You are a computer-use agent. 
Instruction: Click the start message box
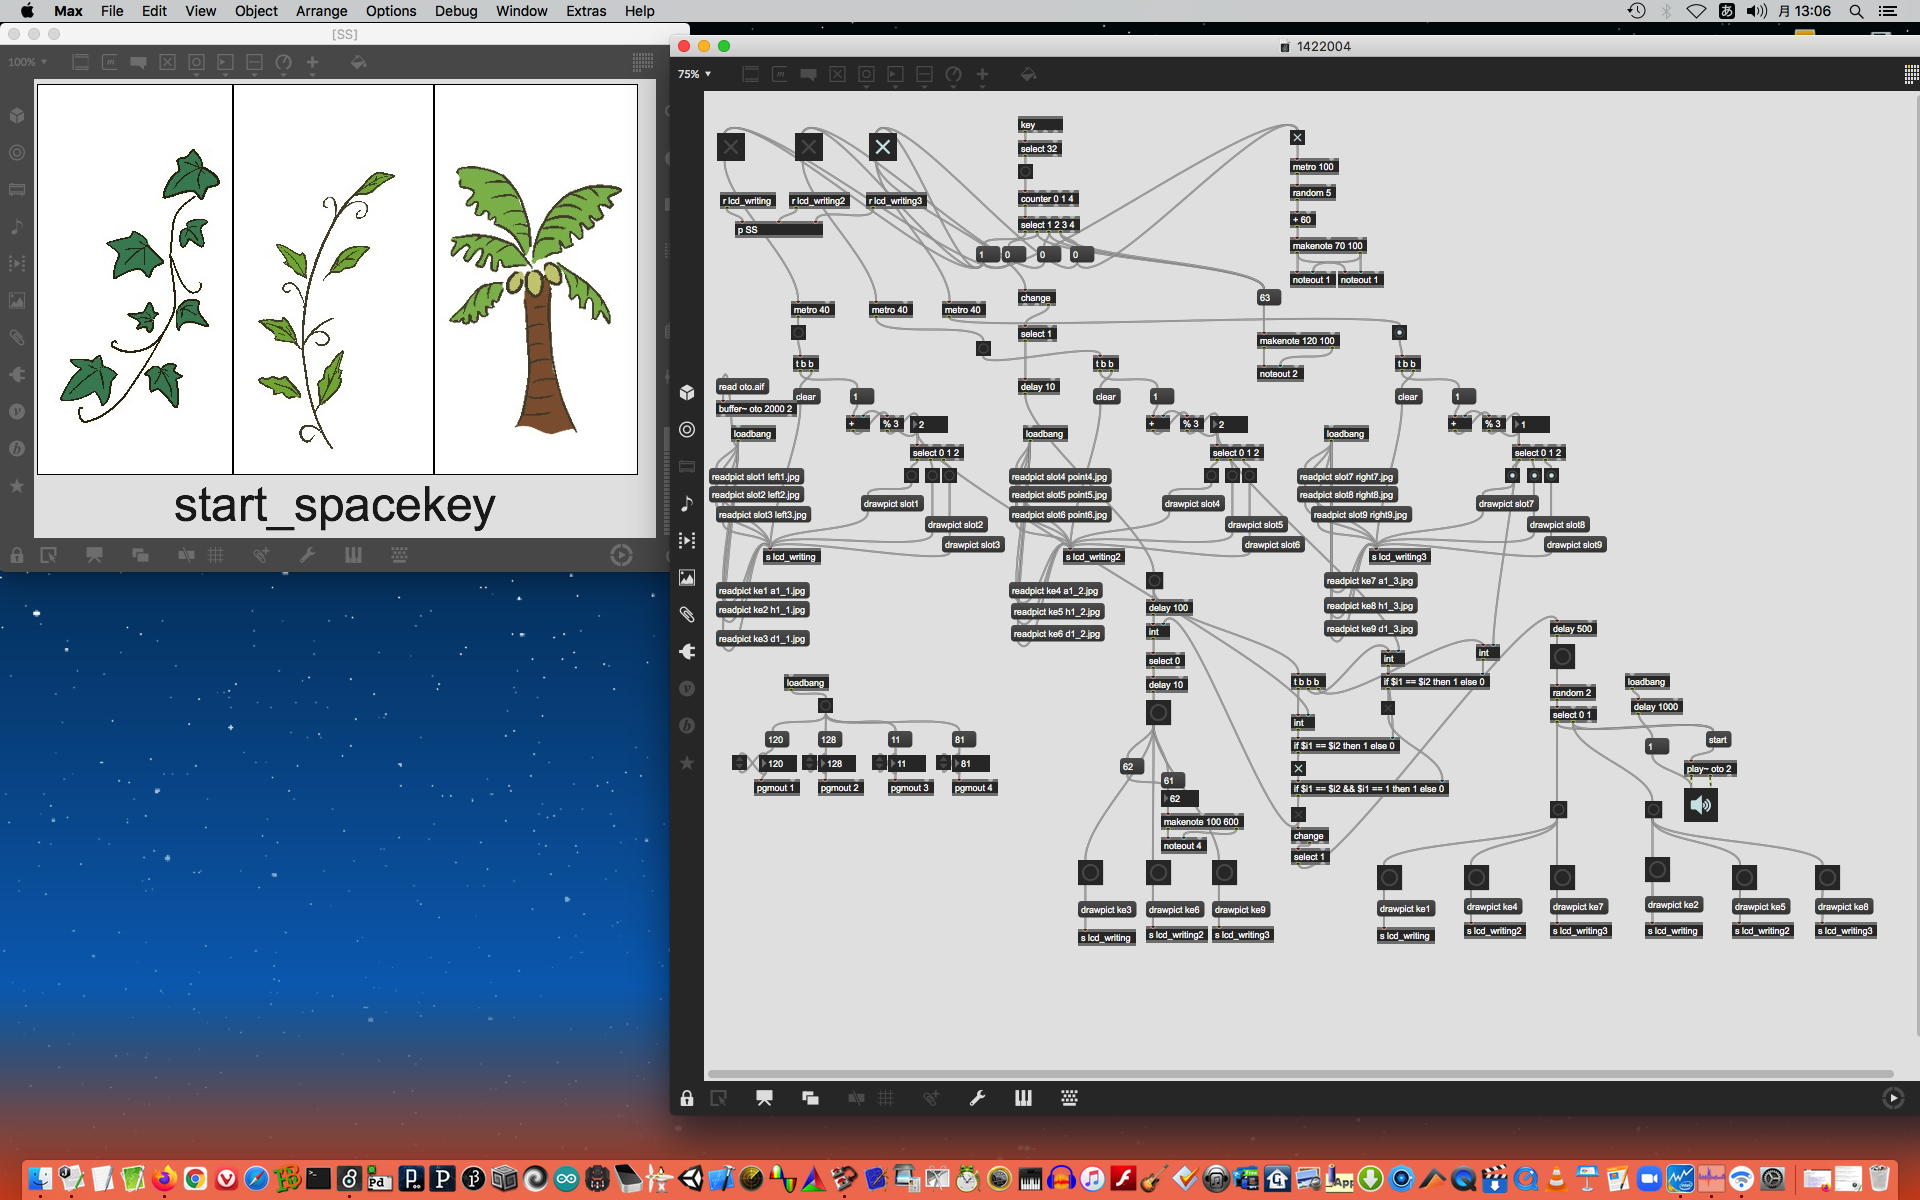[x=1717, y=740]
